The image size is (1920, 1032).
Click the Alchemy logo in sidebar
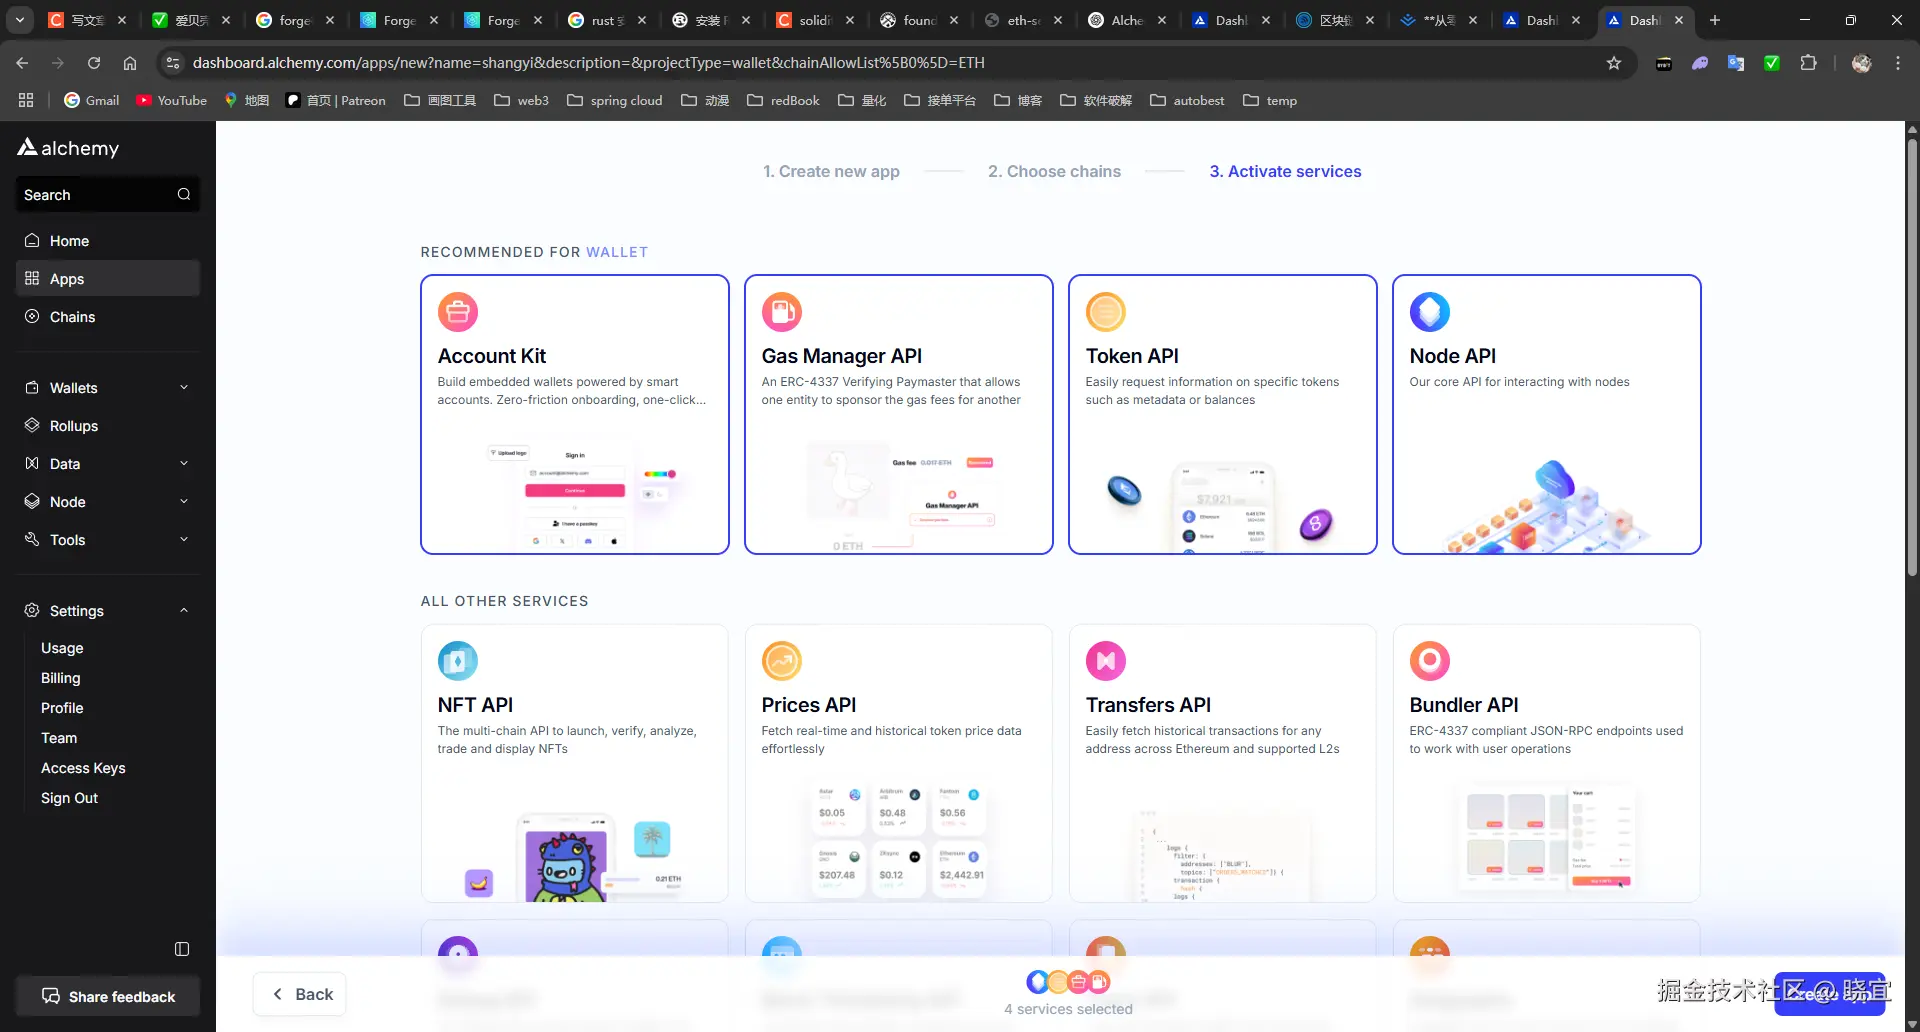(x=68, y=148)
